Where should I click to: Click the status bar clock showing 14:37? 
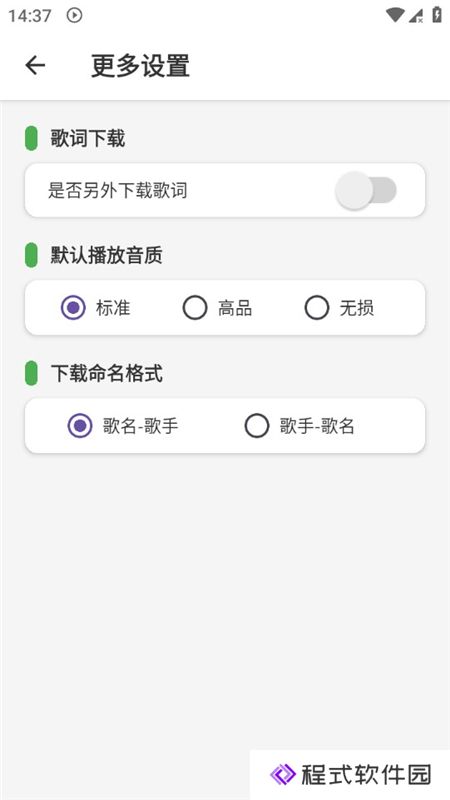(30, 16)
